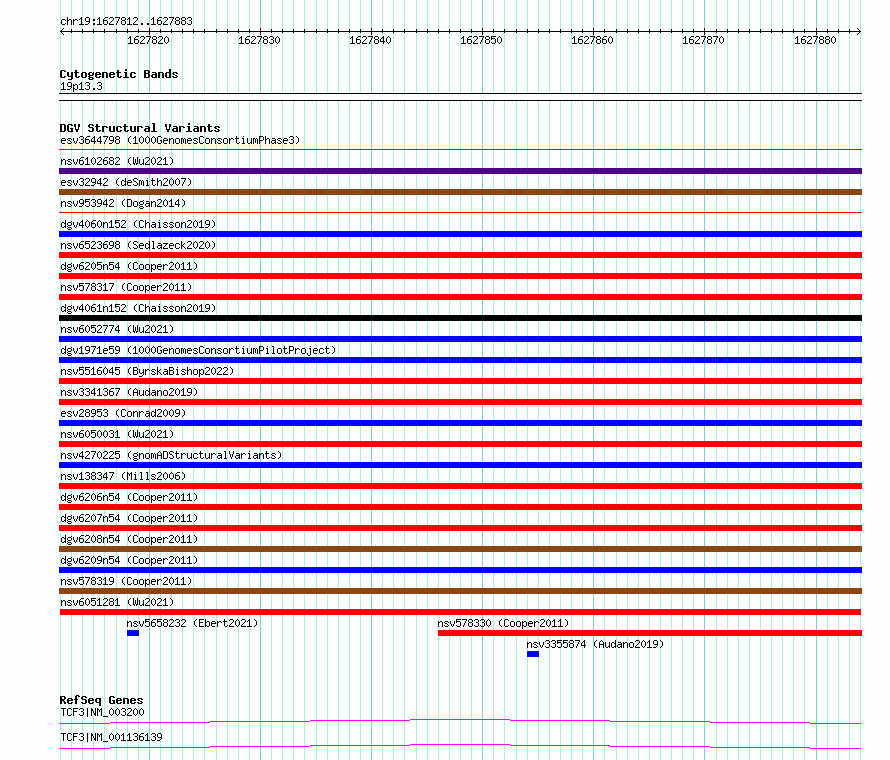Click the esv28953 (Conrad2009) label

(123, 413)
